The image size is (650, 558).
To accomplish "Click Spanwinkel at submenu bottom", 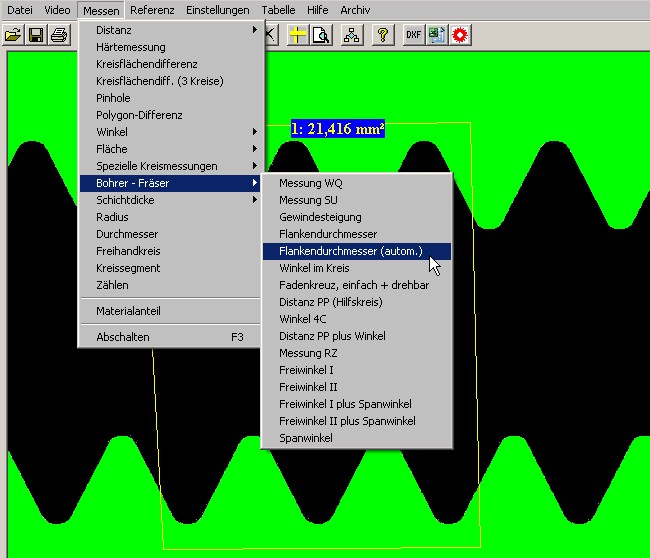I will (x=357, y=438).
